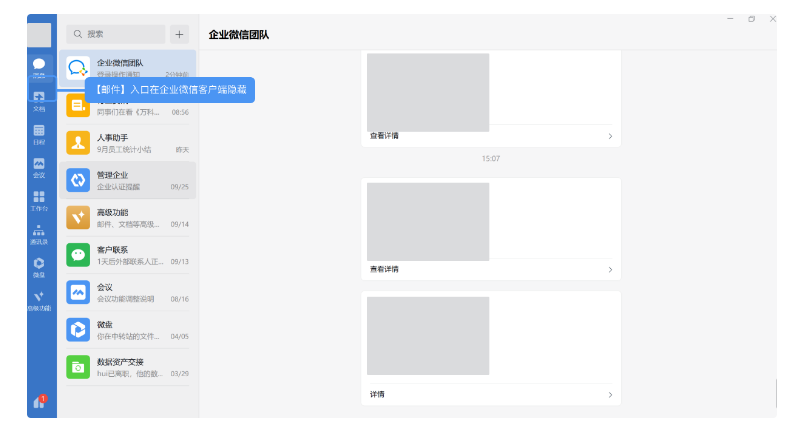Click the yellow icon of the 08:56 conversation
This screenshot has width=795, height=448.
[x=78, y=105]
